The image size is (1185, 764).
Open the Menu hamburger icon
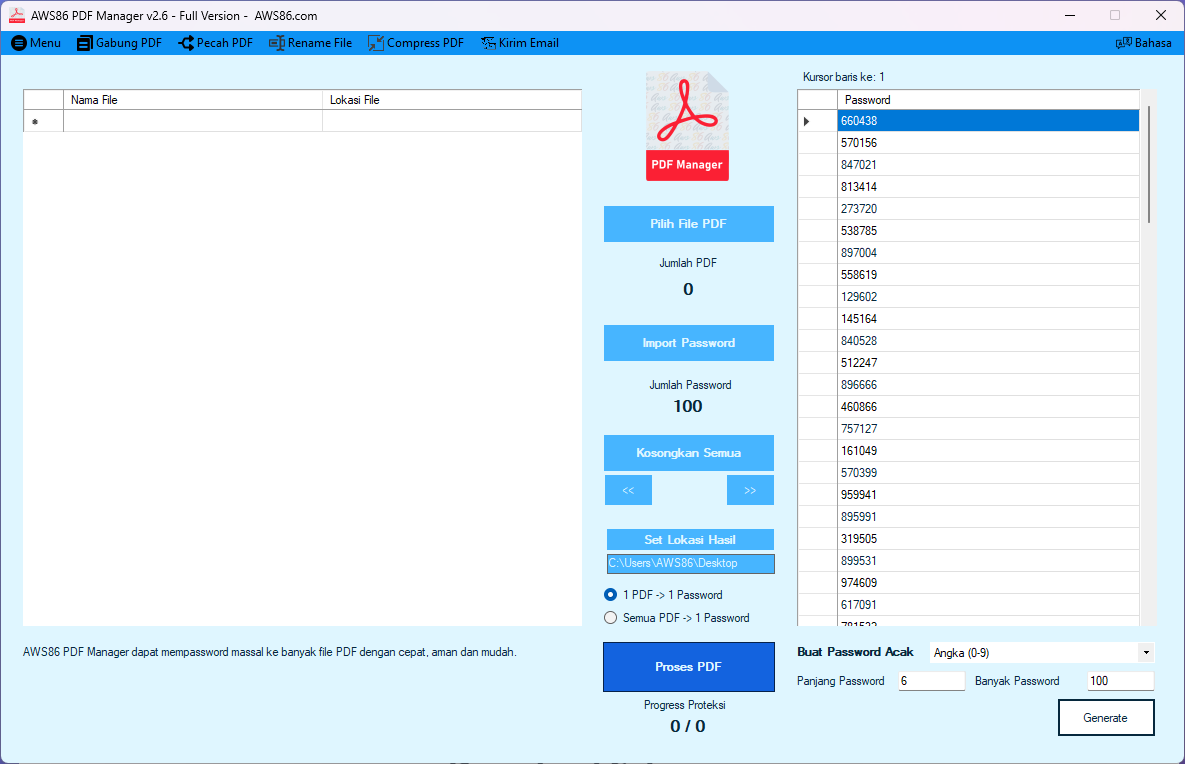(x=19, y=43)
